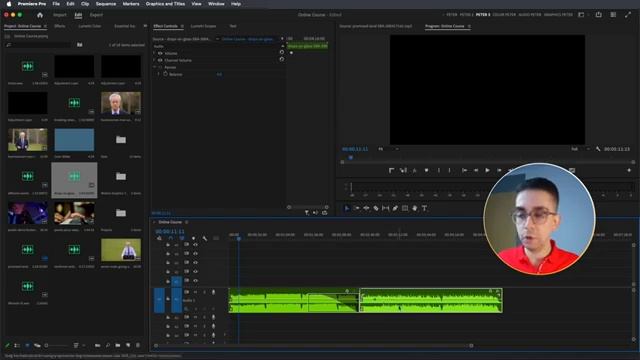Open the File menu
This screenshot has height=360, width=640.
(56, 4)
